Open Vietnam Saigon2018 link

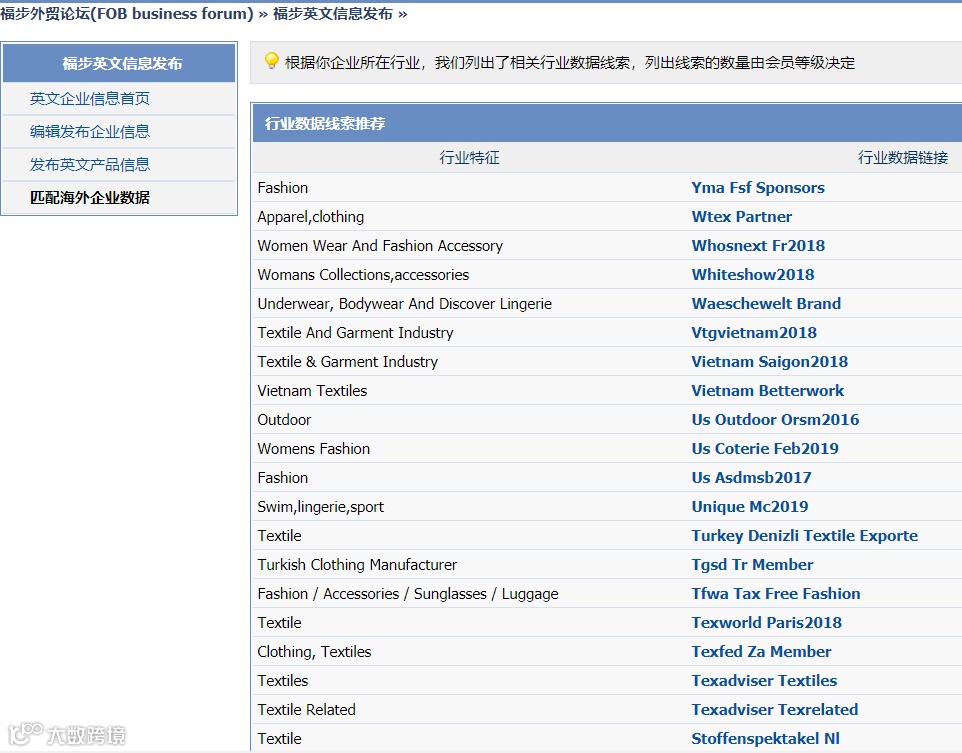[769, 361]
